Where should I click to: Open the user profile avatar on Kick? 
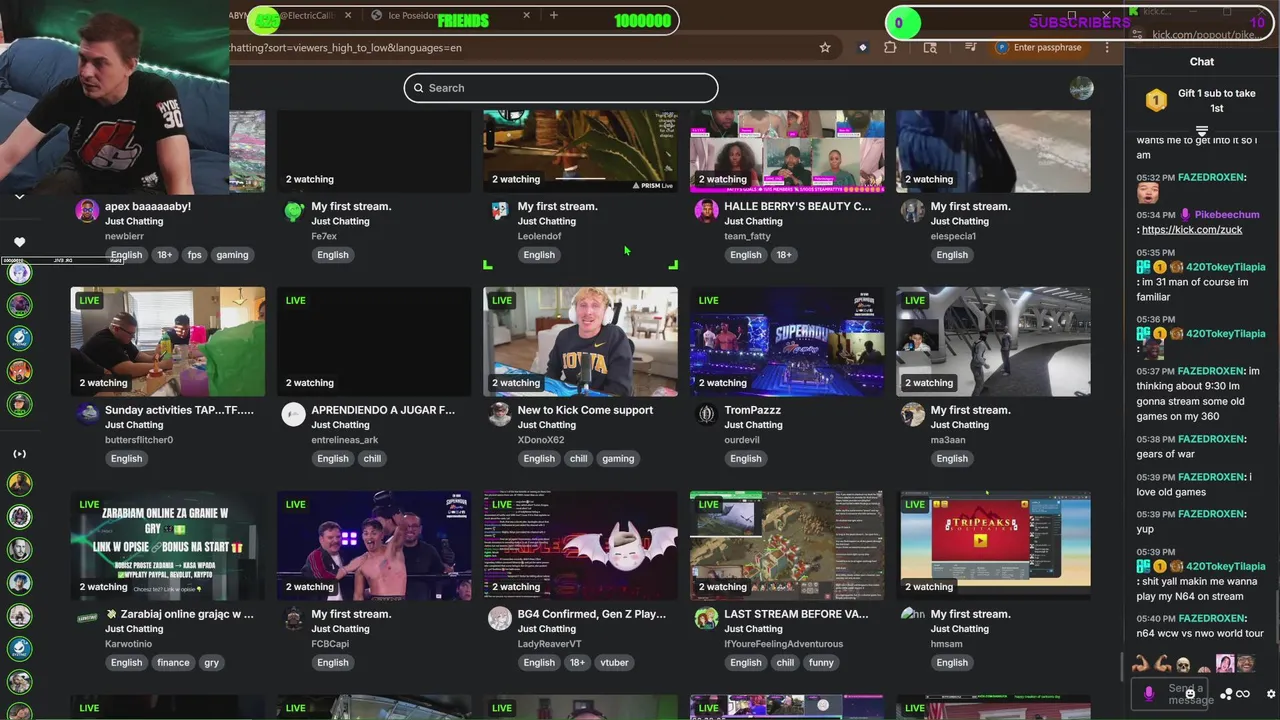1081,88
